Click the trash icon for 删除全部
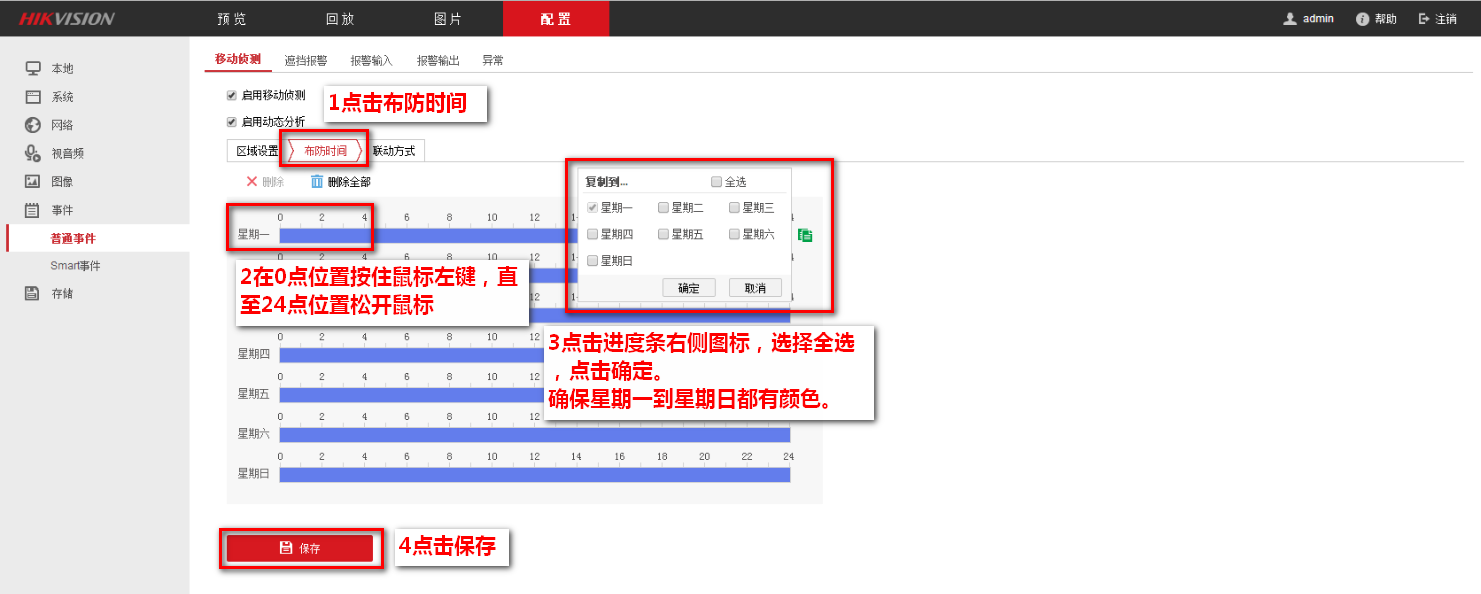The image size is (1481, 594). coord(317,182)
